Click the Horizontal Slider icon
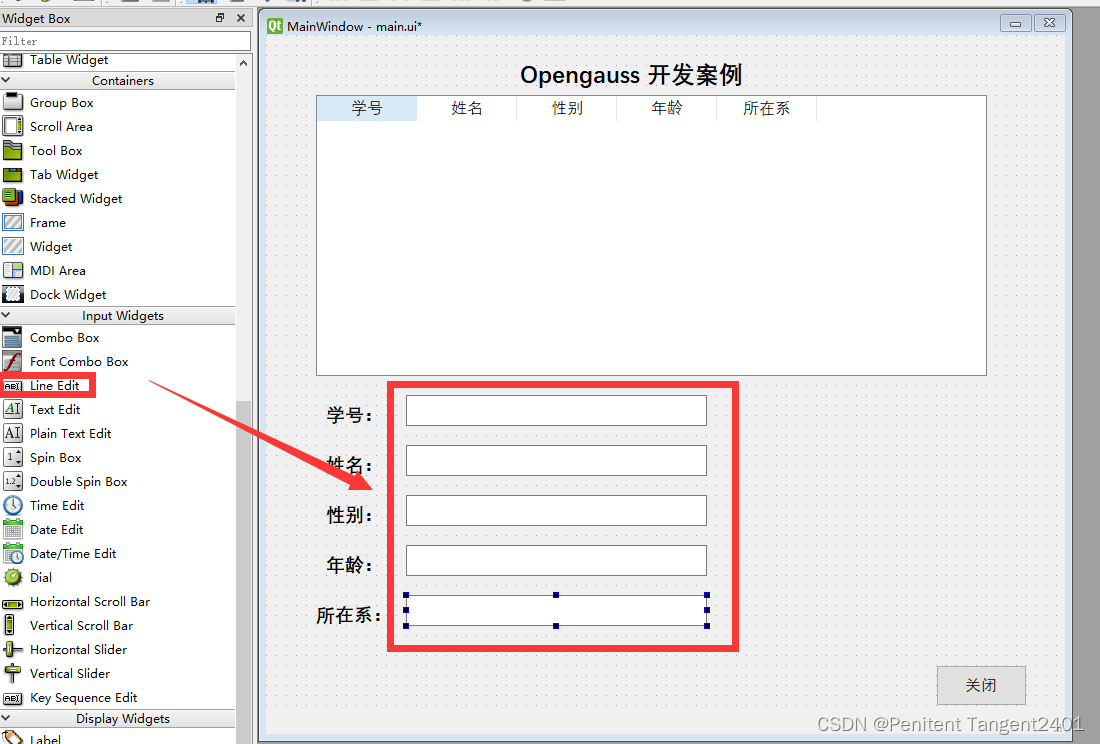 pyautogui.click(x=13, y=649)
